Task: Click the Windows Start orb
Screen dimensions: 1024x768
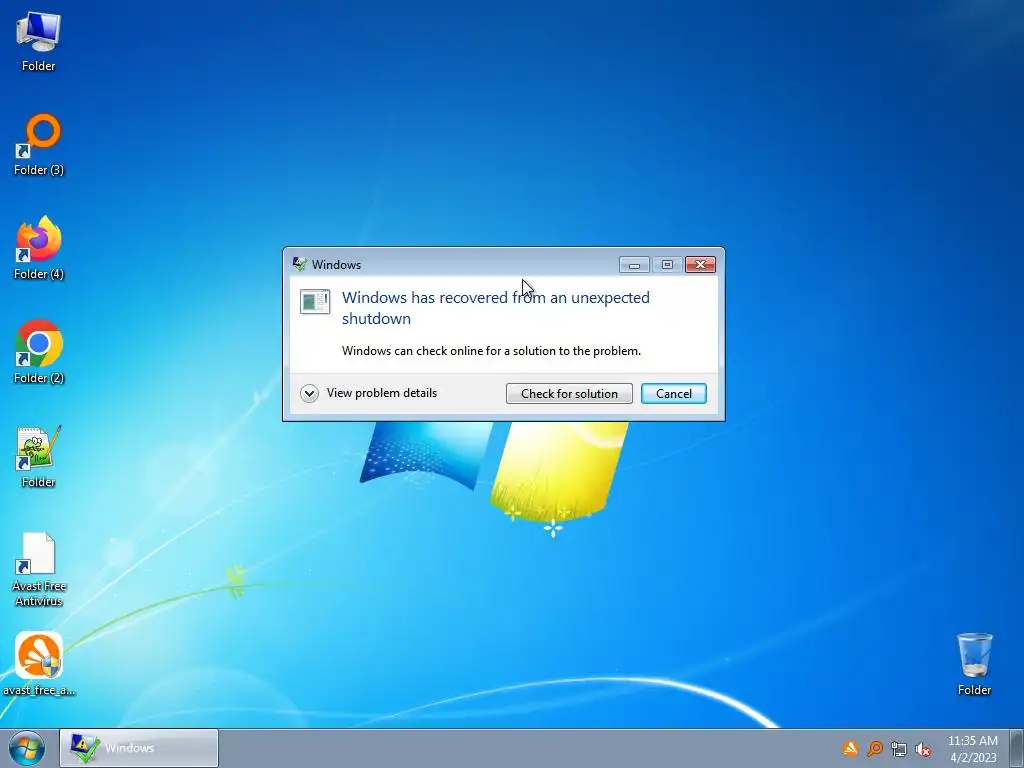Action: [27, 748]
